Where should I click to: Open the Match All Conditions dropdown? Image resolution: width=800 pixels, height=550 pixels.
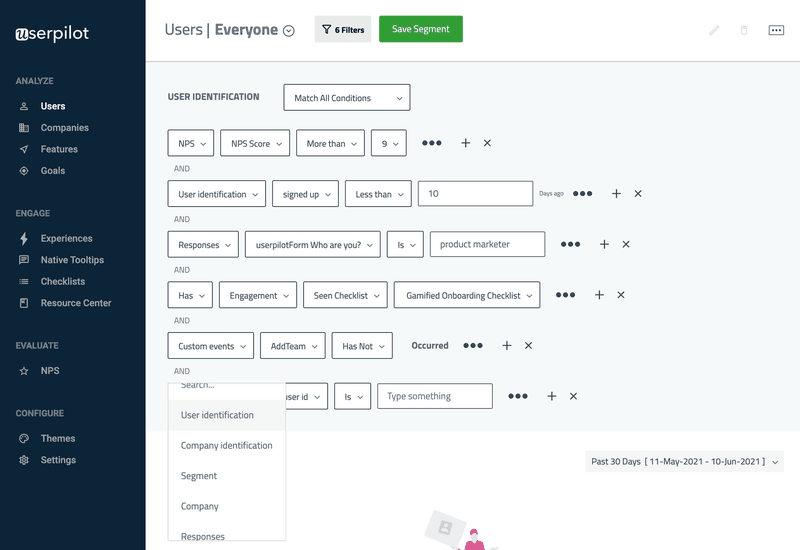point(347,97)
